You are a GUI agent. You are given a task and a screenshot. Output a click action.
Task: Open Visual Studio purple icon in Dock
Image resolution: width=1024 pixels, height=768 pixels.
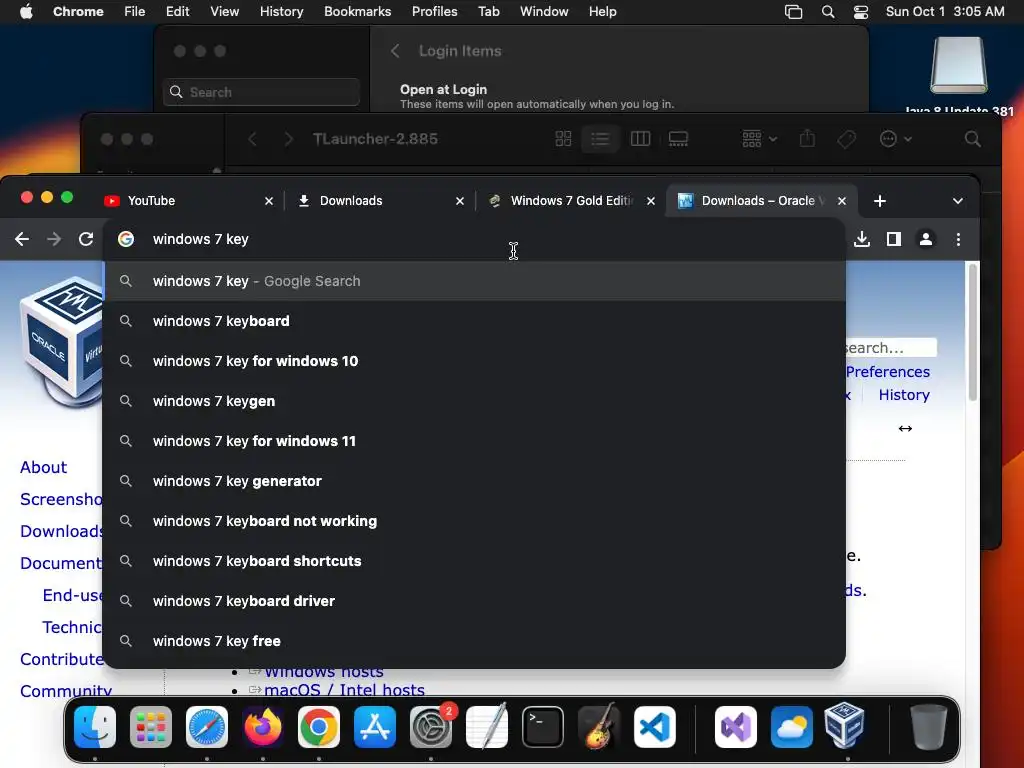click(x=736, y=727)
